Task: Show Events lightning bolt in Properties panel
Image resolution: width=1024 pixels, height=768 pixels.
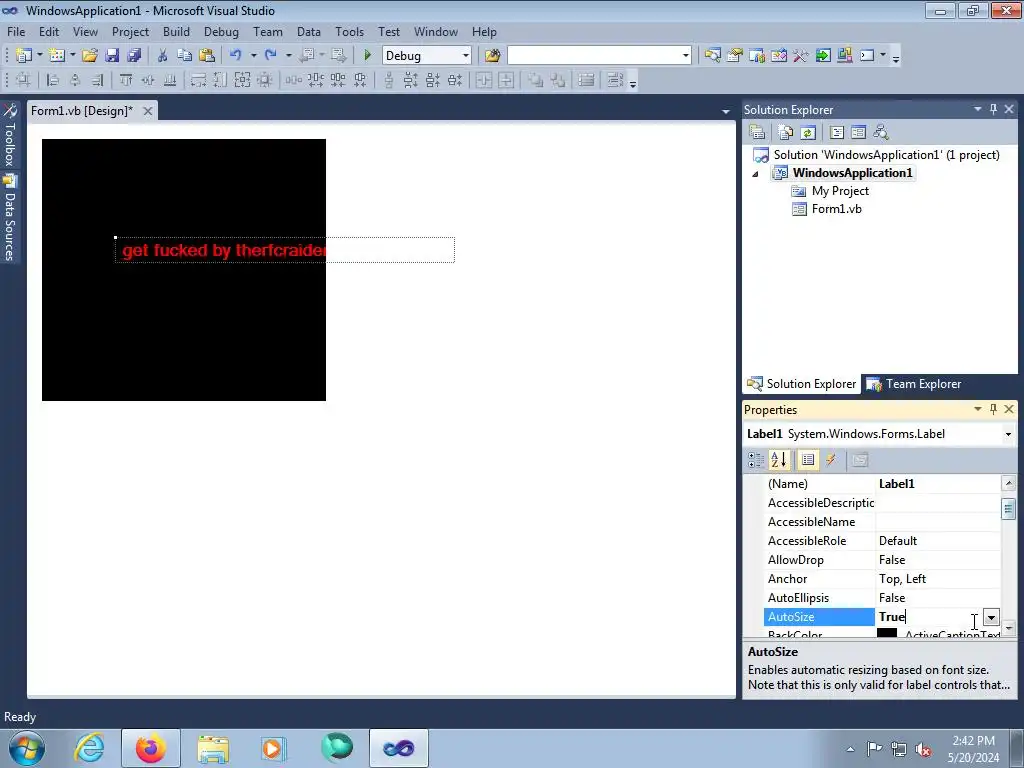Action: click(830, 460)
